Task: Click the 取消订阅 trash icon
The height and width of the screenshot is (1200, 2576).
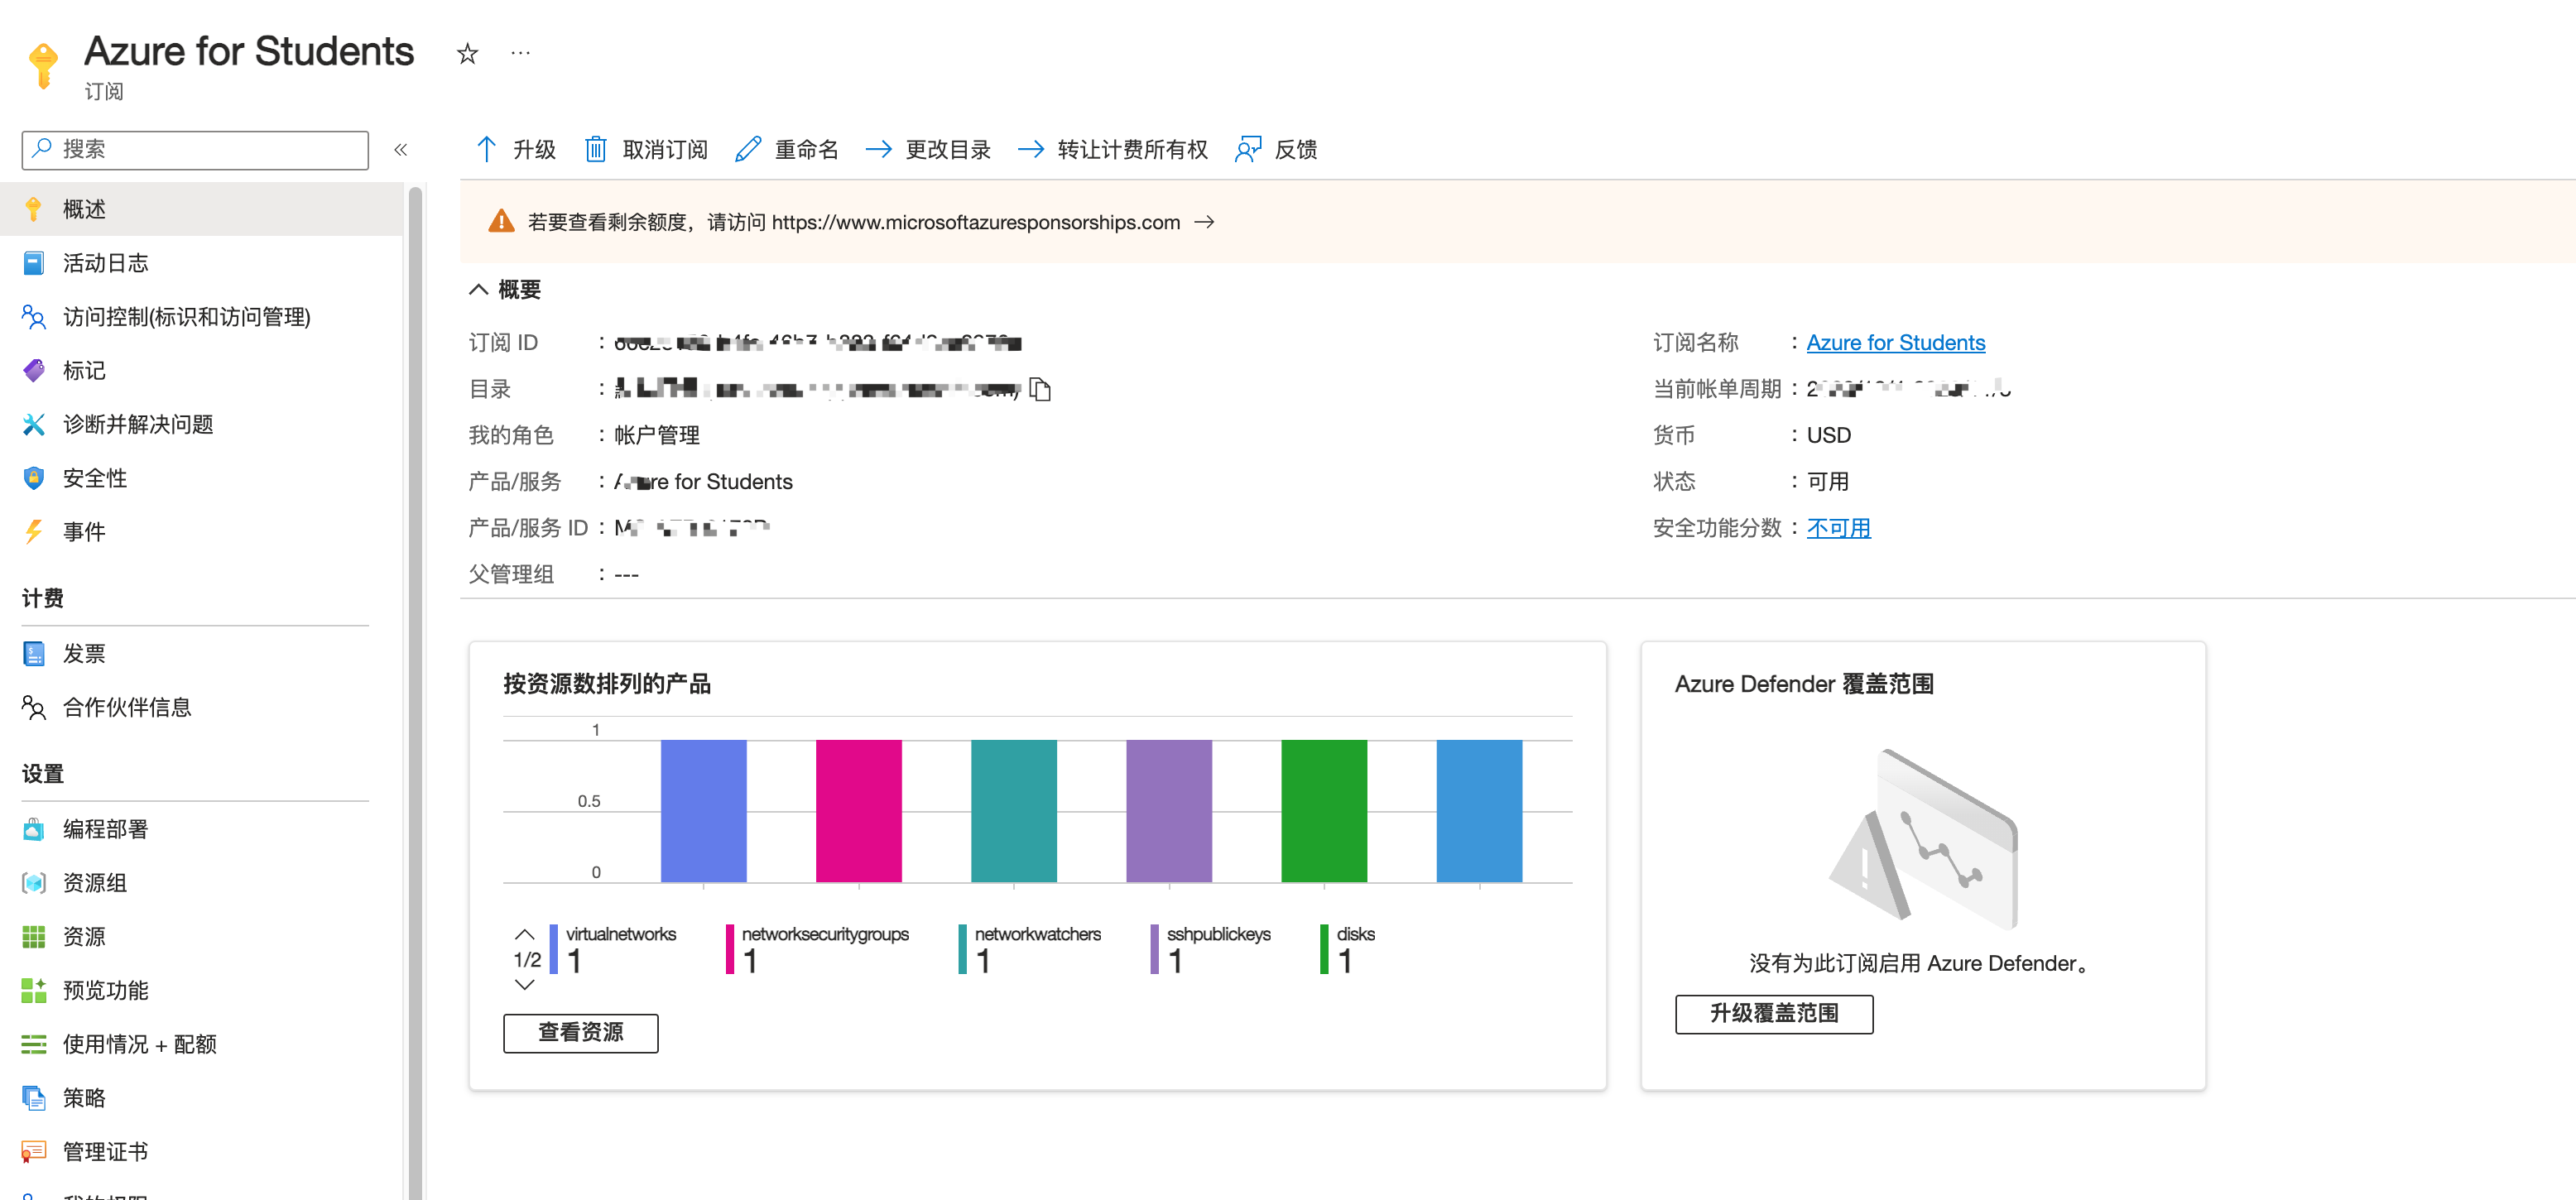Action: [595, 149]
